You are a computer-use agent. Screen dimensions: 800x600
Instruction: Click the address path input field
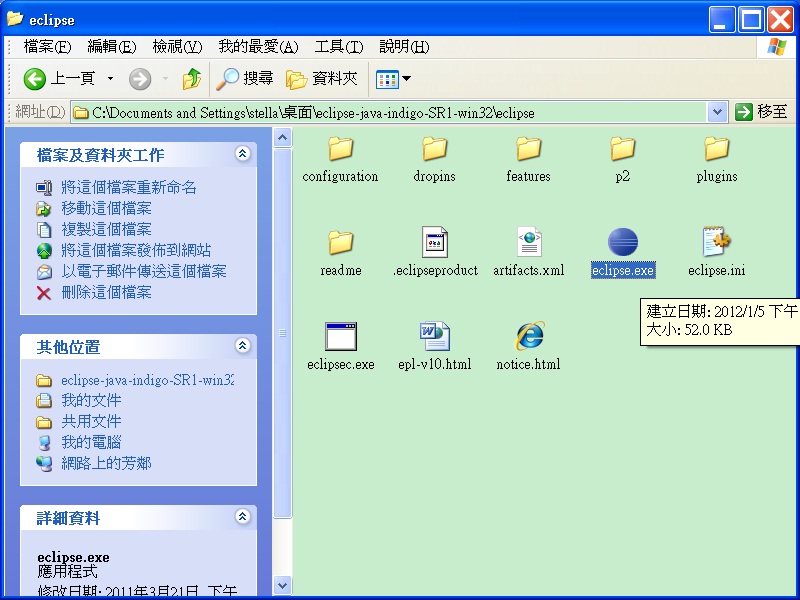coord(389,112)
